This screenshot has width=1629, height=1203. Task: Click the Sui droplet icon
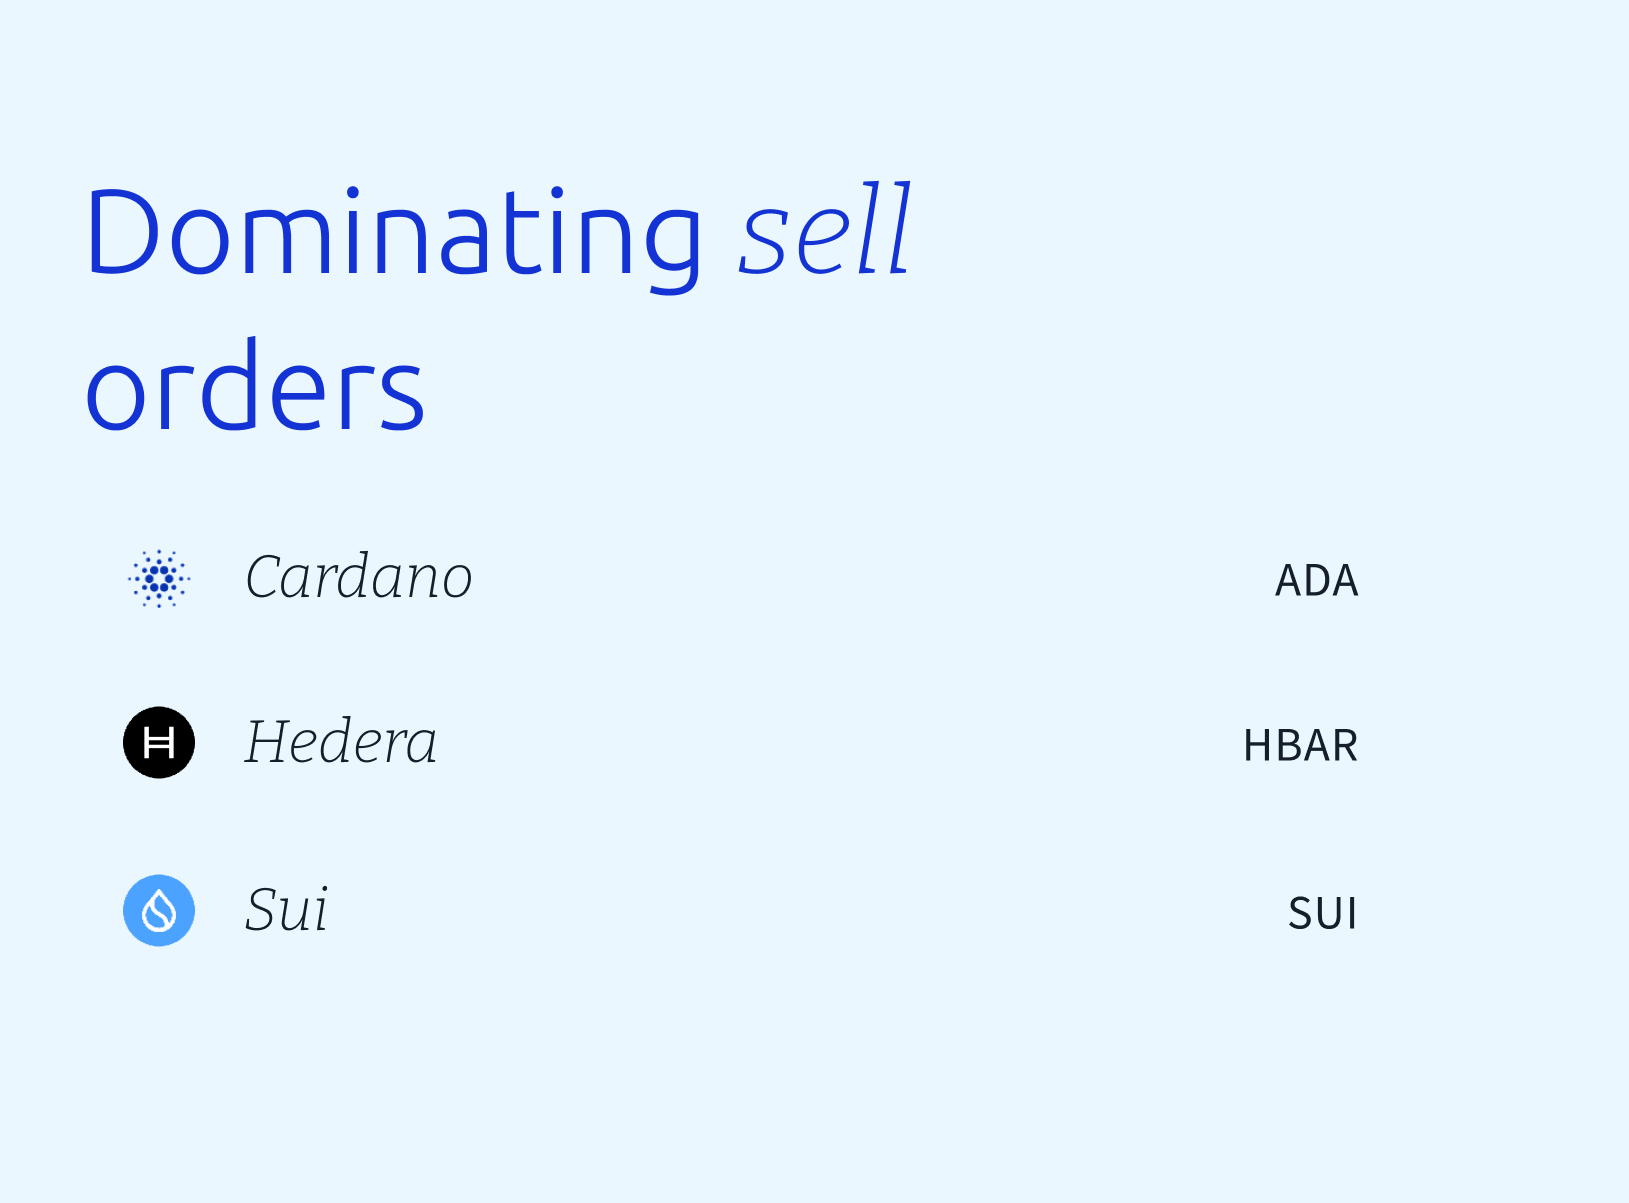pos(159,910)
